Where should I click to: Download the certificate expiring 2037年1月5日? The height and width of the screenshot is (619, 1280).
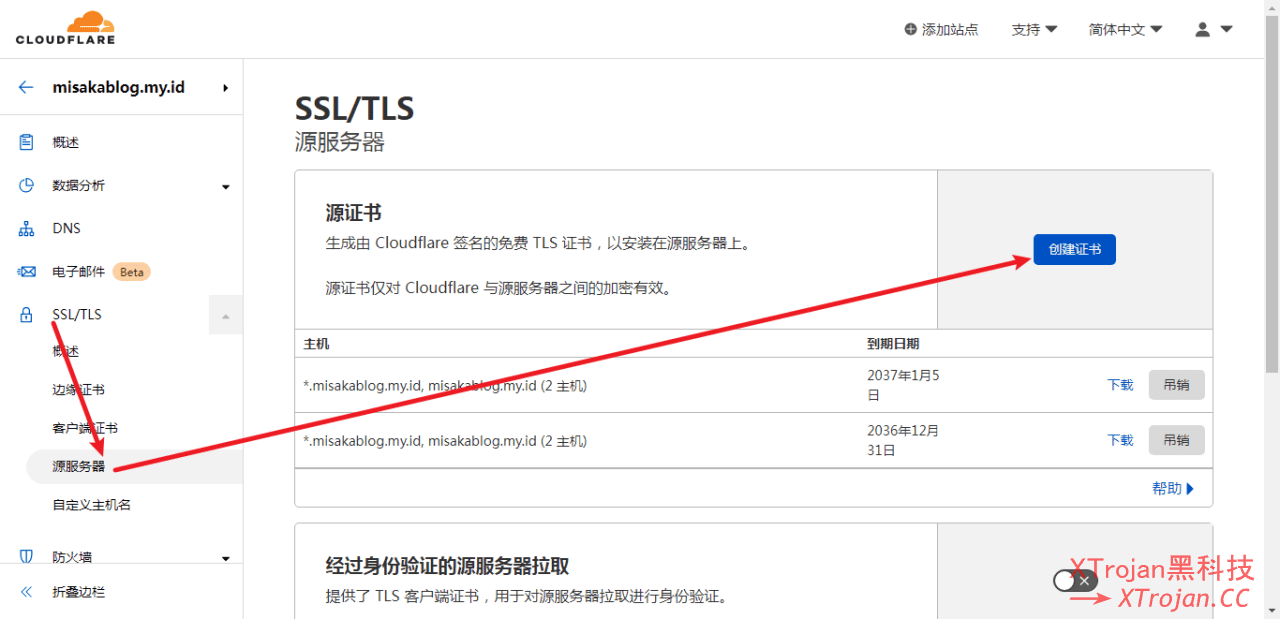click(x=1120, y=385)
